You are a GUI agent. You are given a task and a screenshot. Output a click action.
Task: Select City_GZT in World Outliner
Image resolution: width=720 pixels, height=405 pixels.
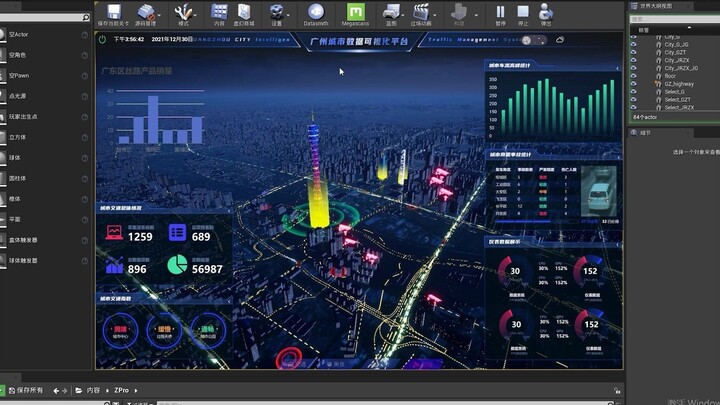675,52
